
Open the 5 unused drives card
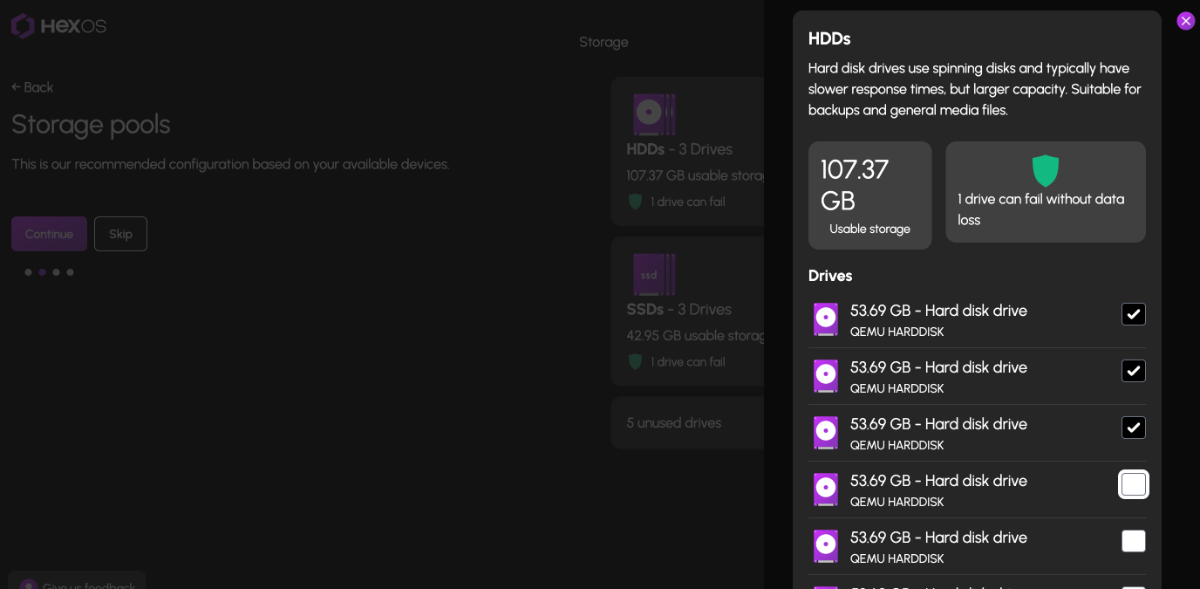click(688, 423)
